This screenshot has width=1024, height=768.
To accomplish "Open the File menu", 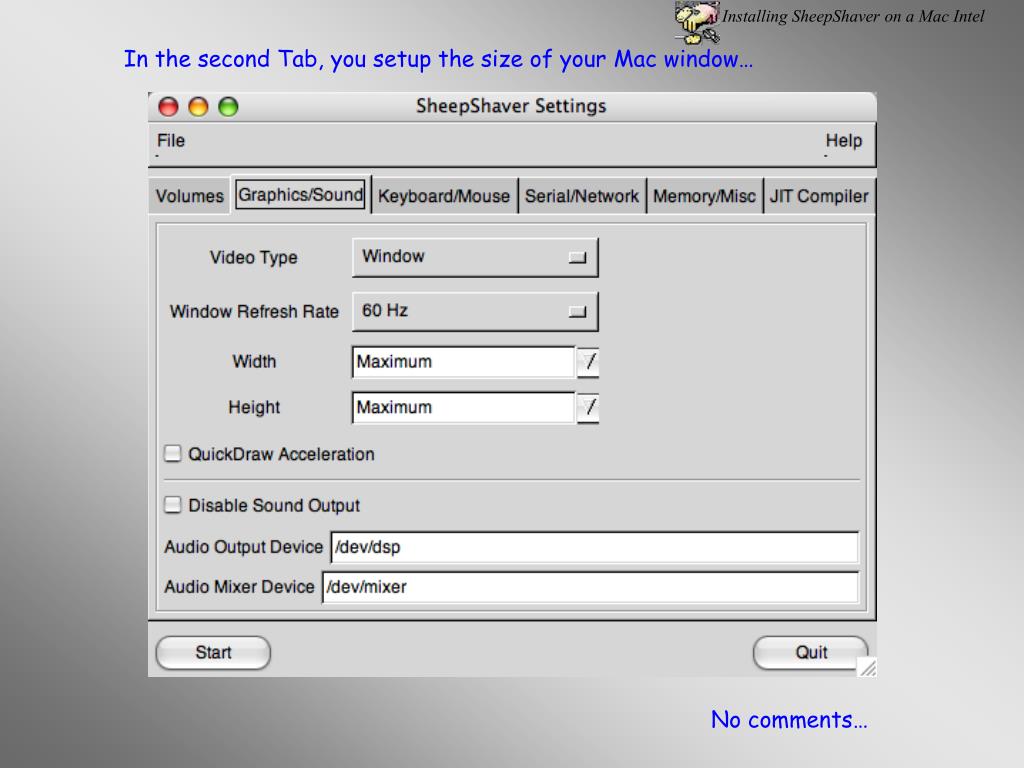I will [x=171, y=141].
